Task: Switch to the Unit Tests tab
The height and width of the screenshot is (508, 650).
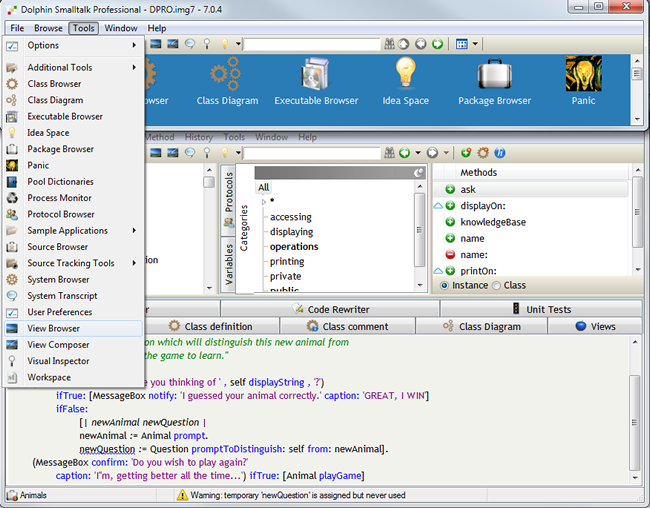Action: point(541,309)
